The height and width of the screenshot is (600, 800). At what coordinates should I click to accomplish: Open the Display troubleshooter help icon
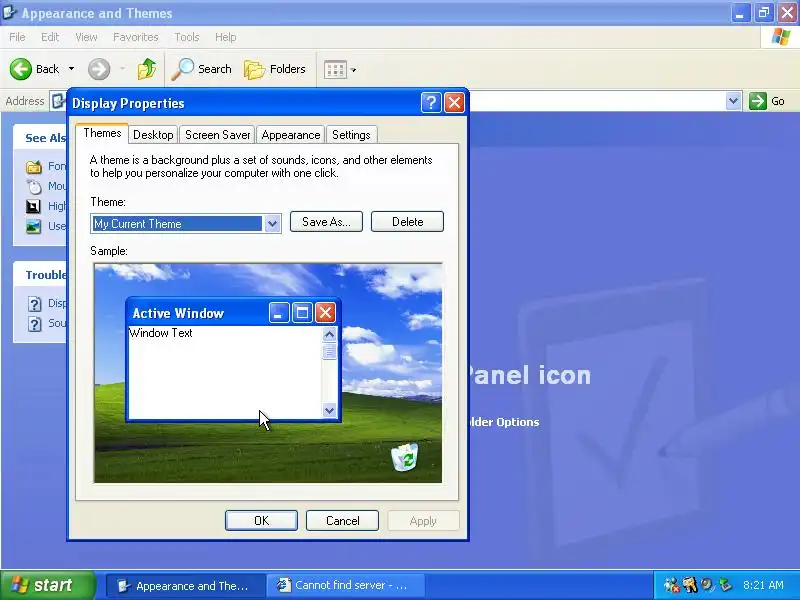[34, 304]
